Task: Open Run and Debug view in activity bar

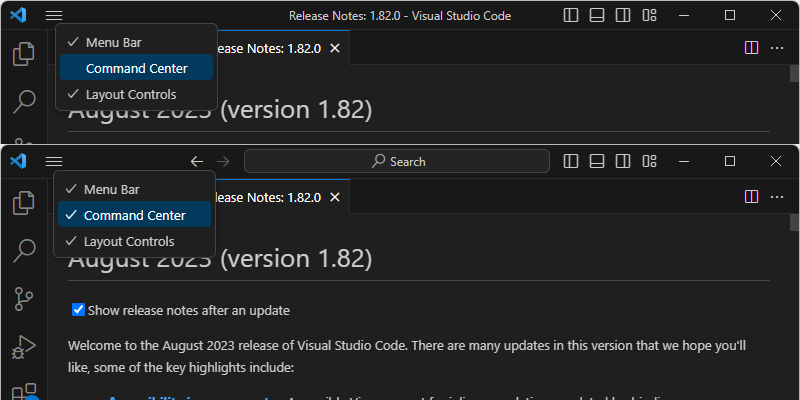Action: click(23, 349)
